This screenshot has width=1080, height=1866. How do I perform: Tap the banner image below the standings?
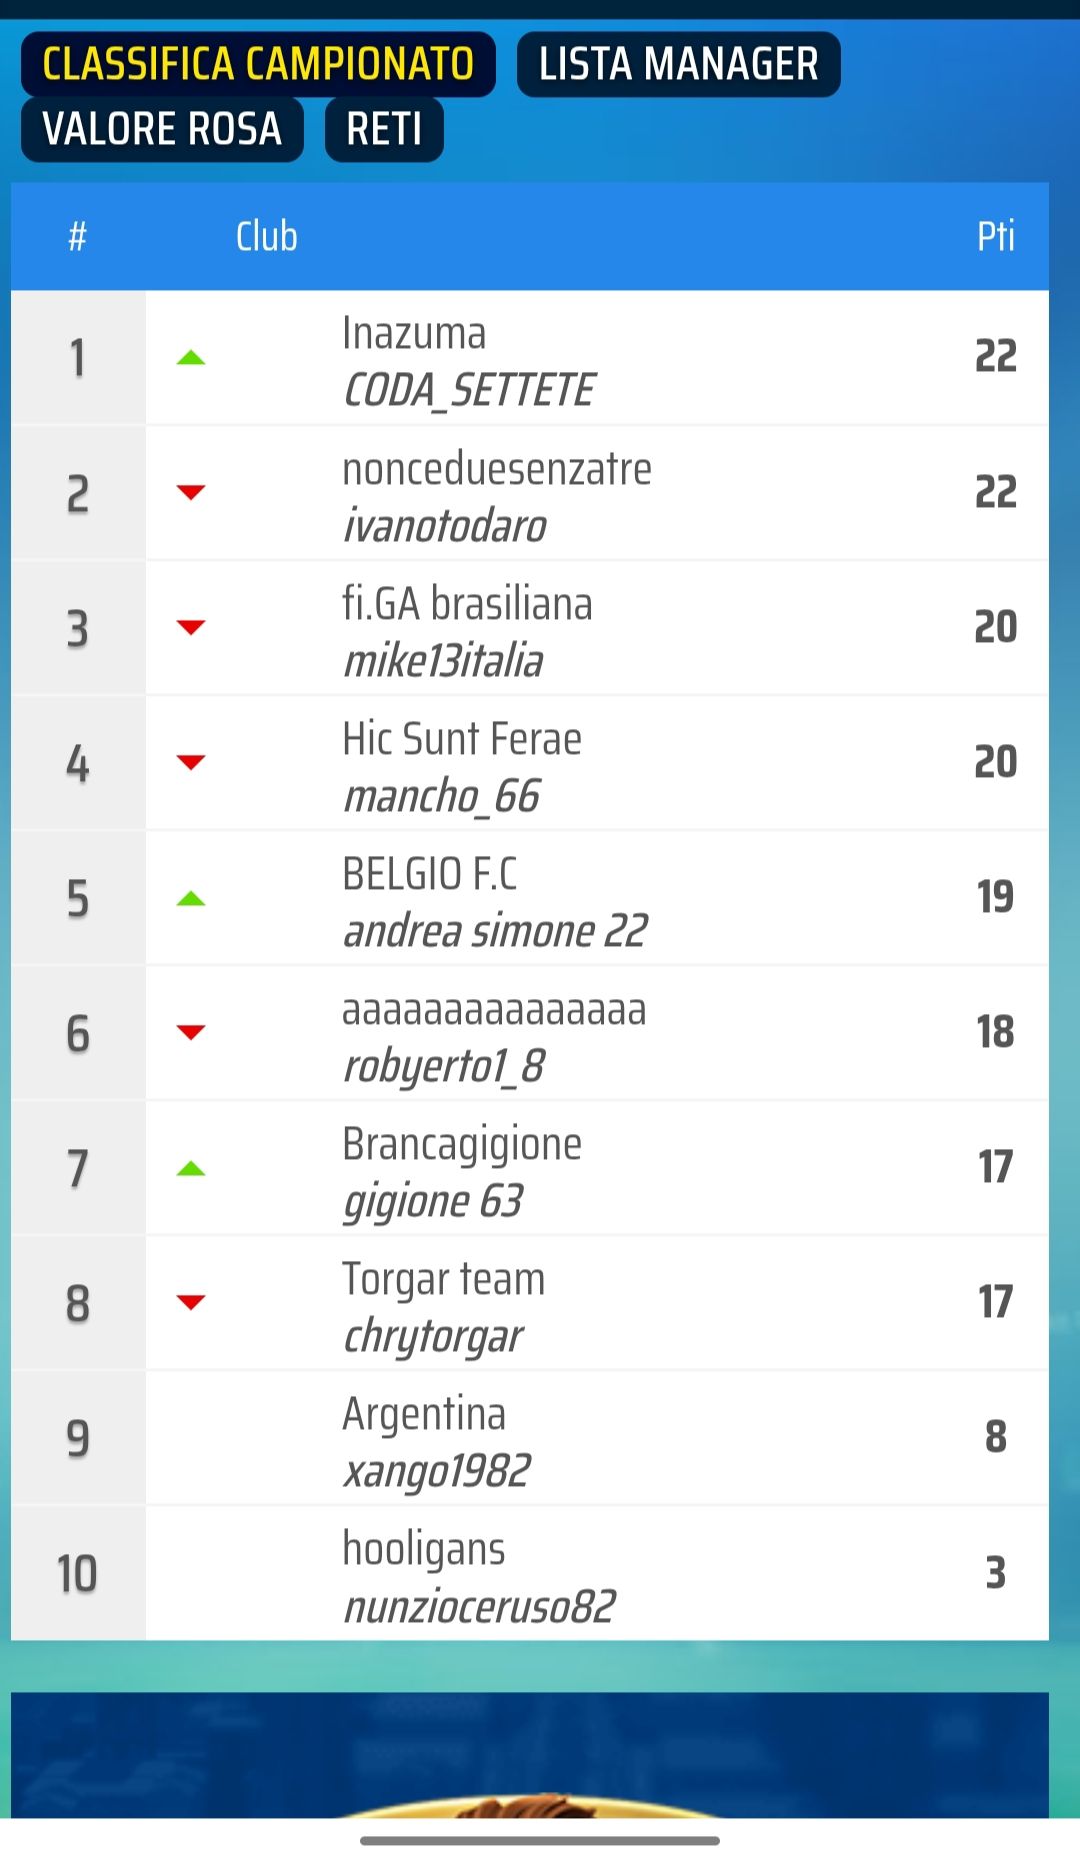(x=530, y=1754)
